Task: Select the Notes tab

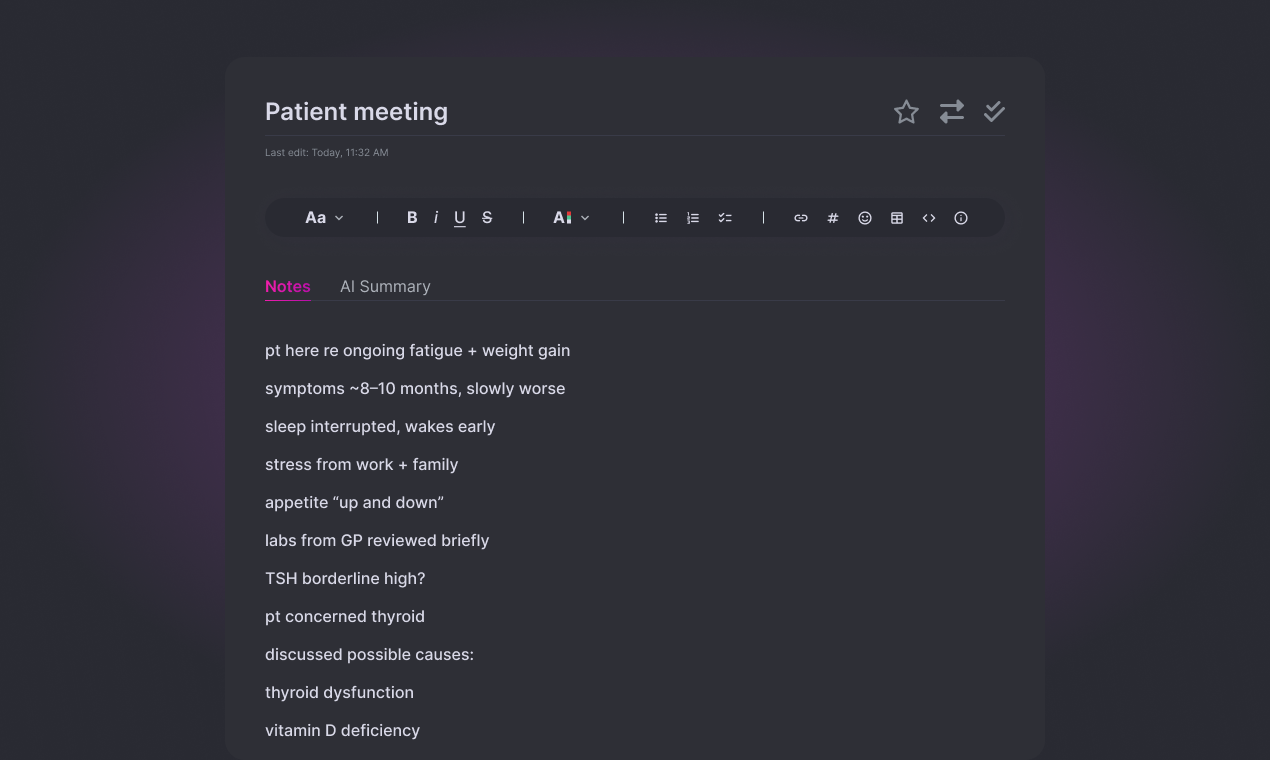Action: tap(287, 286)
